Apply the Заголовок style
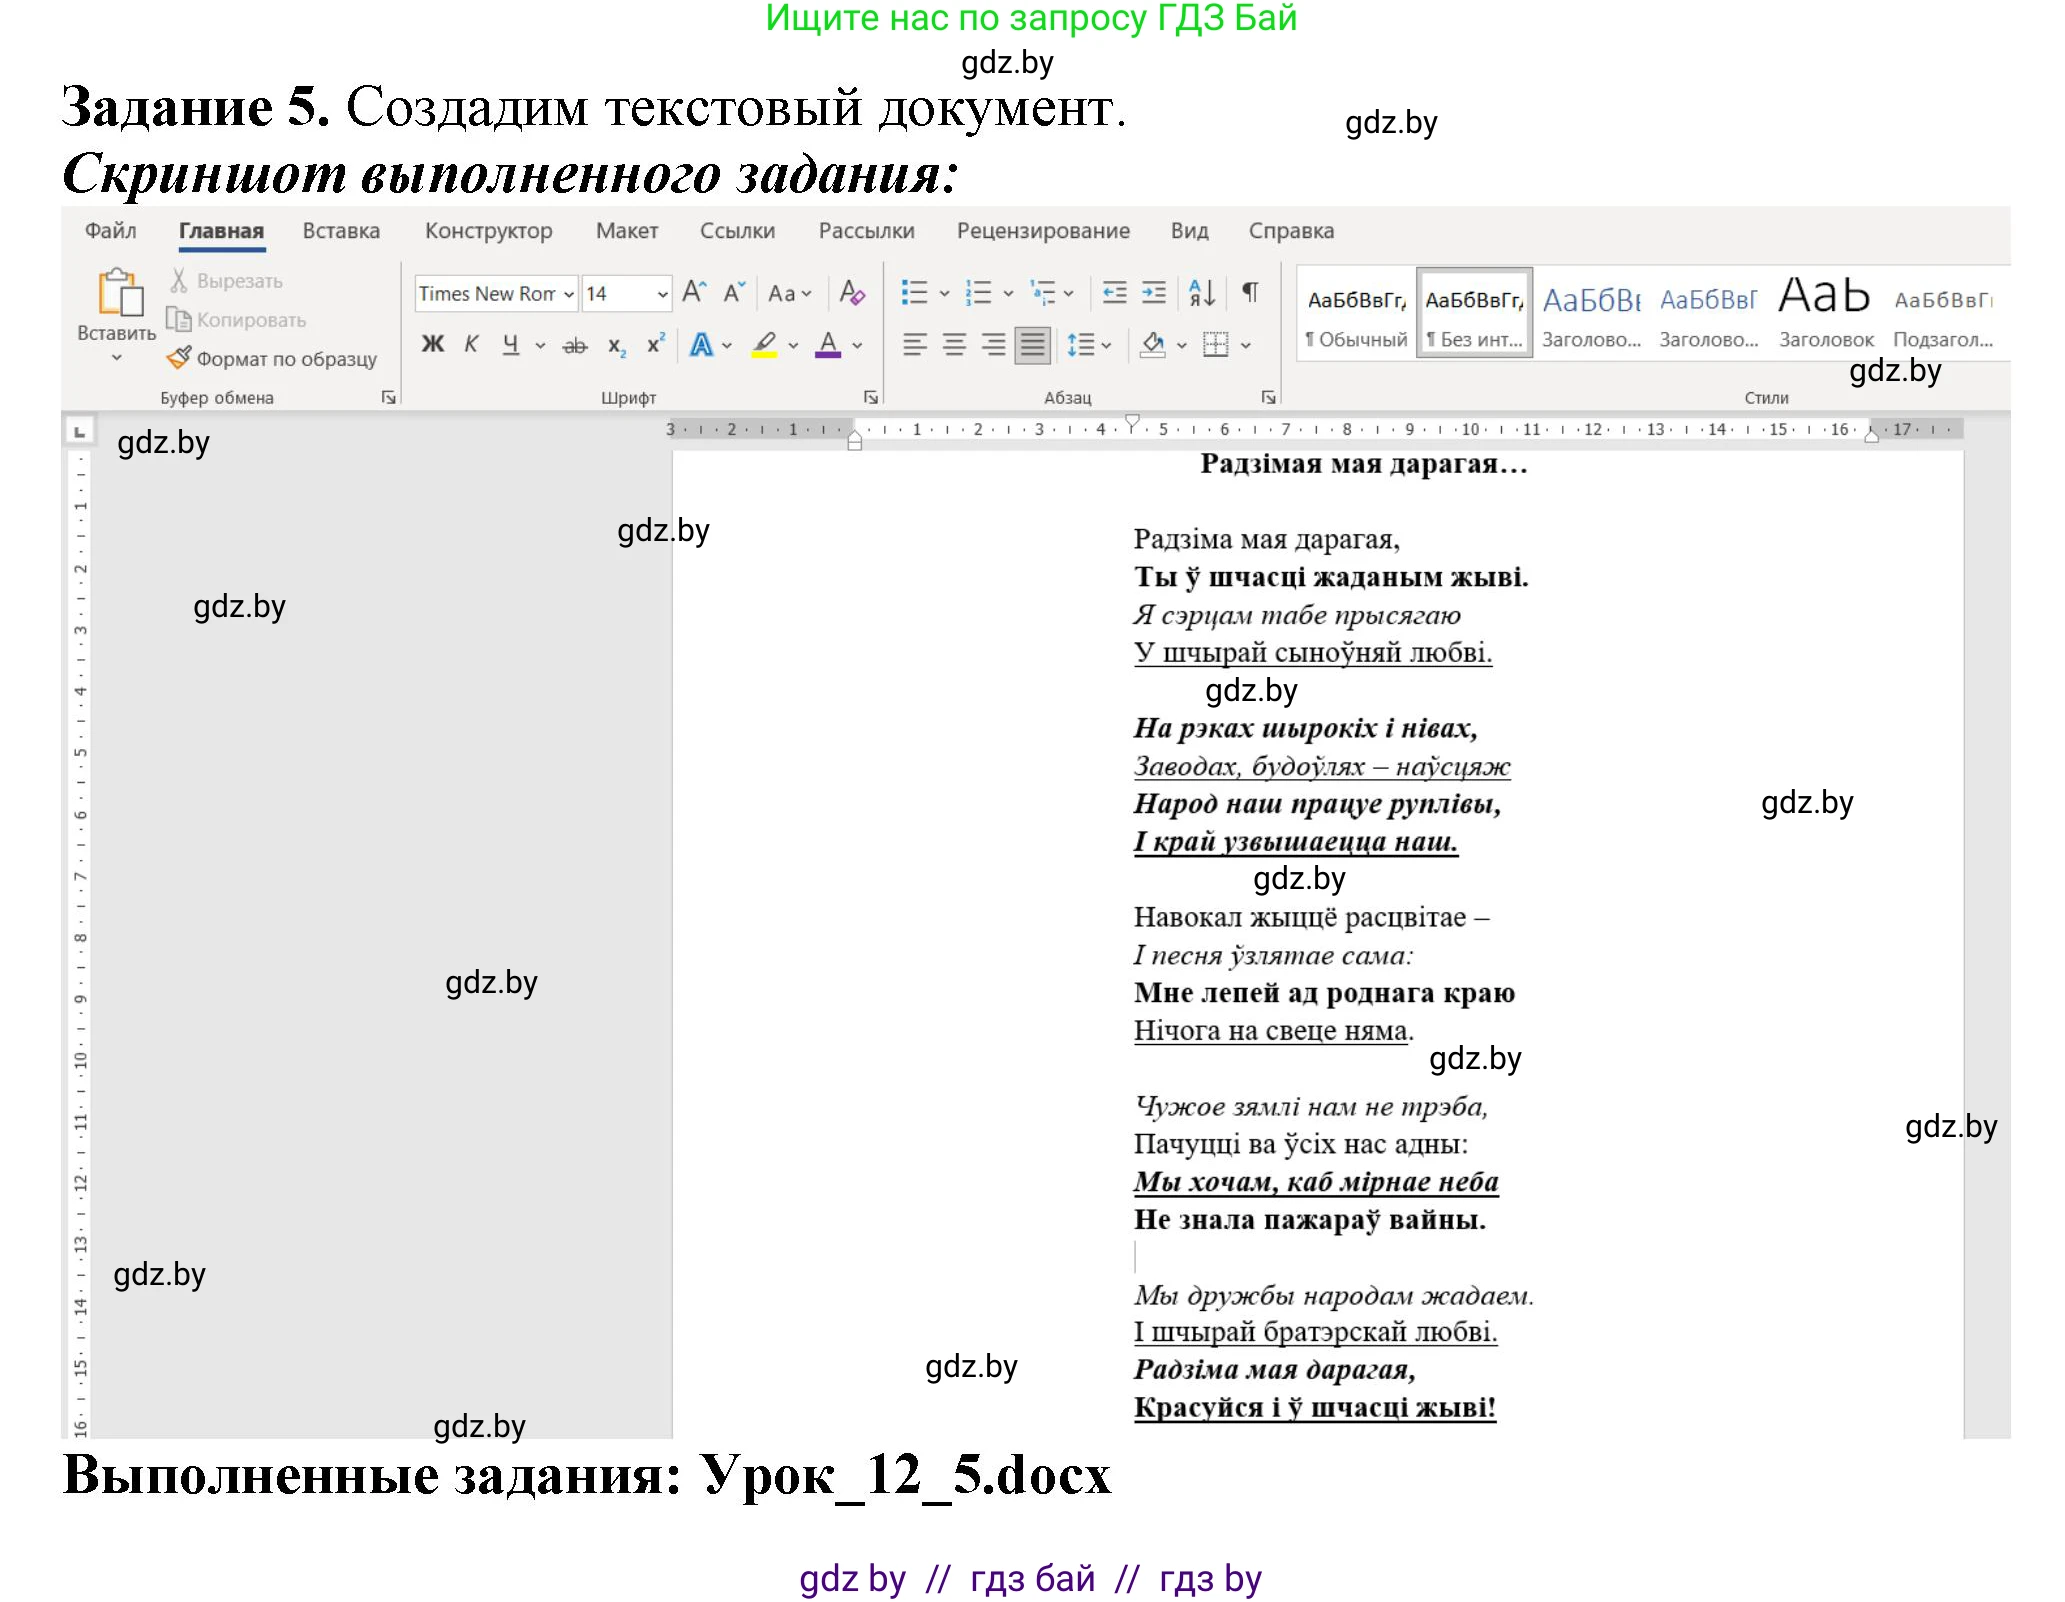 [x=1823, y=310]
